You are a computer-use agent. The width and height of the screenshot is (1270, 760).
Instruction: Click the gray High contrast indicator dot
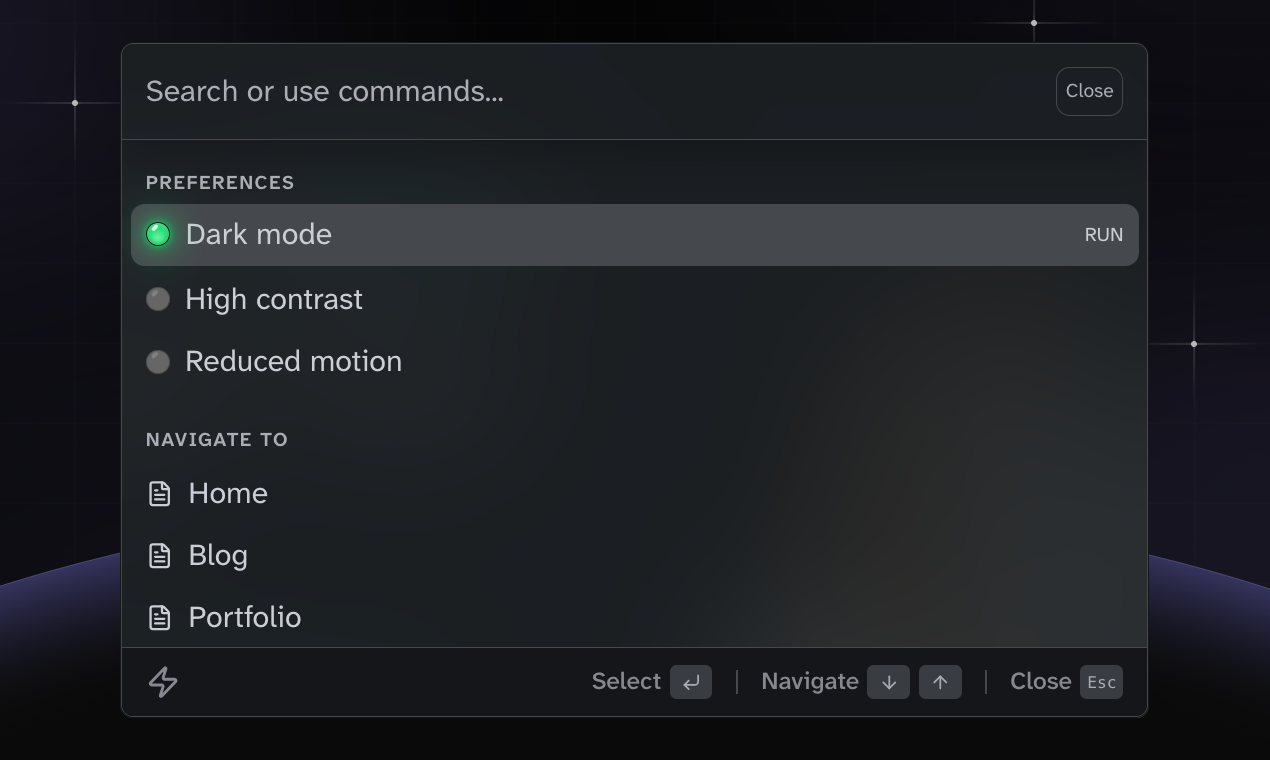click(158, 299)
